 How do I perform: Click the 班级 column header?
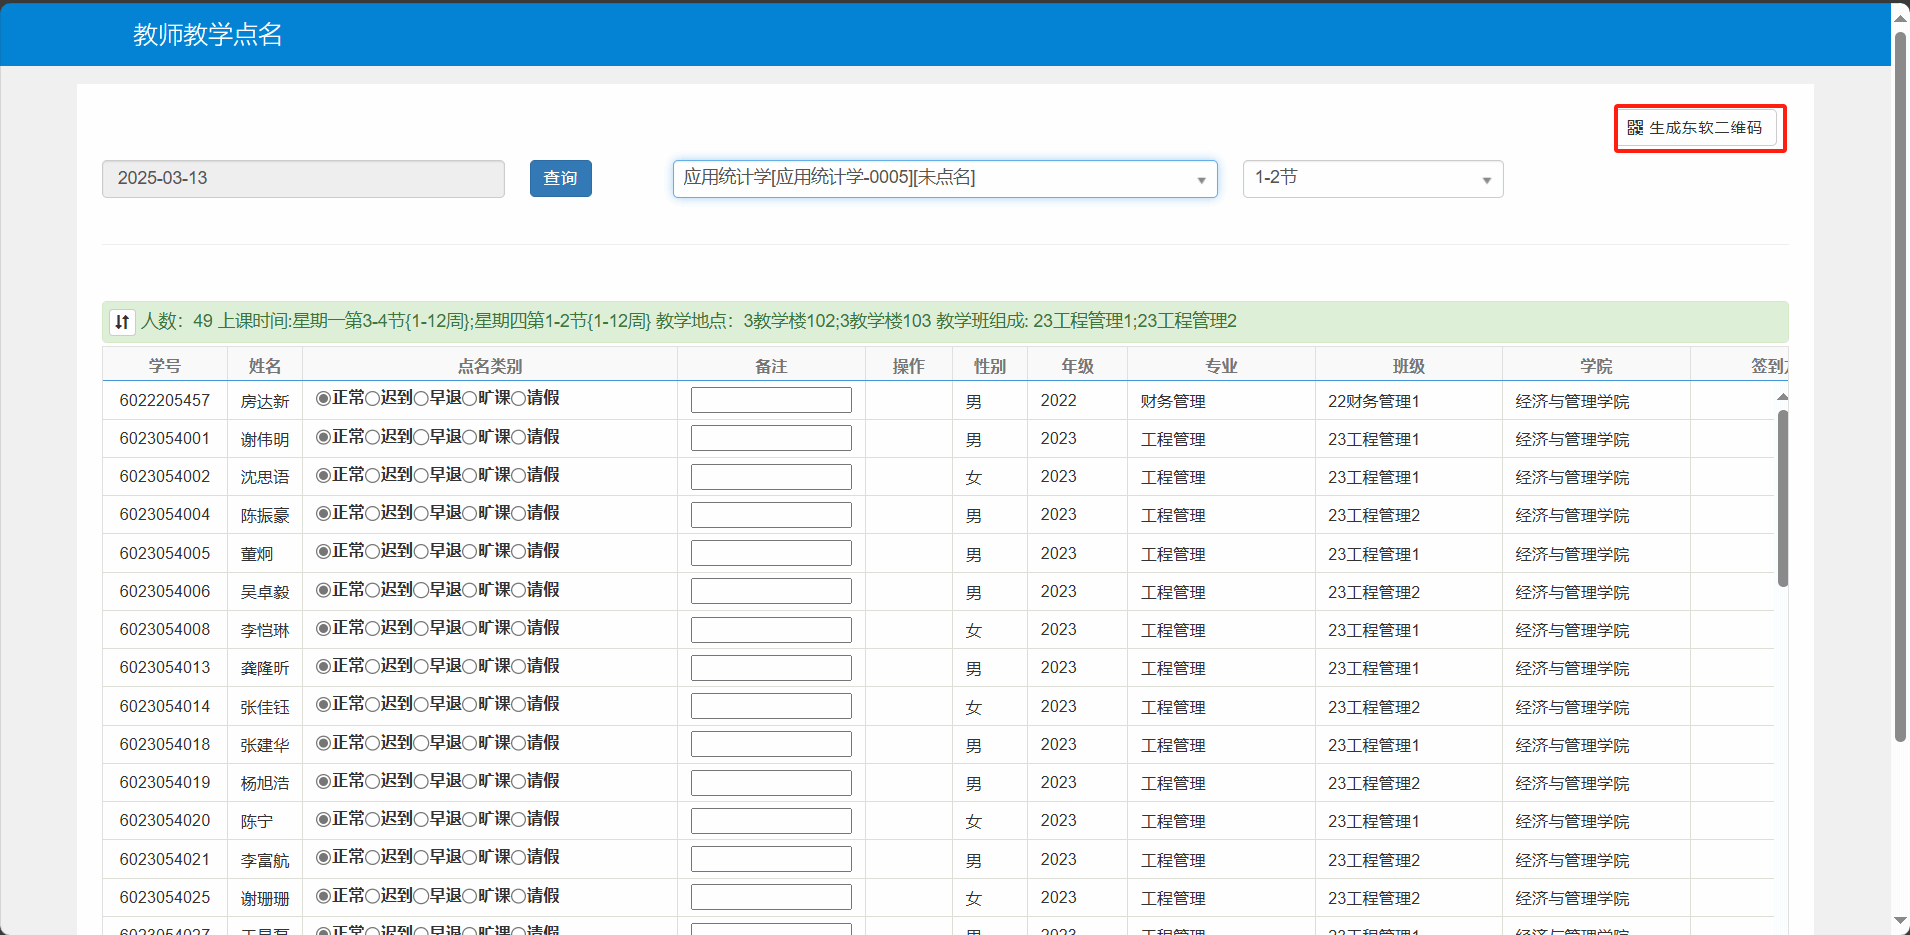pos(1409,365)
